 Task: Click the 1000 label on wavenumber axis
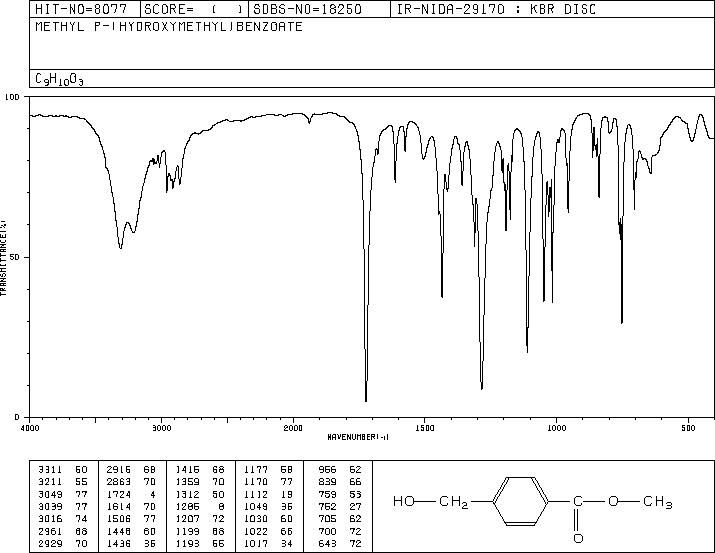click(556, 428)
